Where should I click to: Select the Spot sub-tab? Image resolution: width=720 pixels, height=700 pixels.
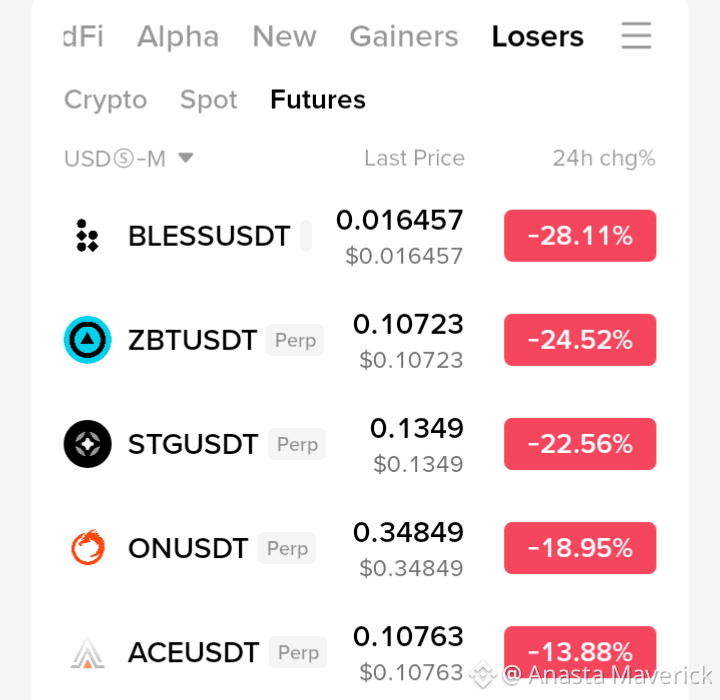click(209, 100)
